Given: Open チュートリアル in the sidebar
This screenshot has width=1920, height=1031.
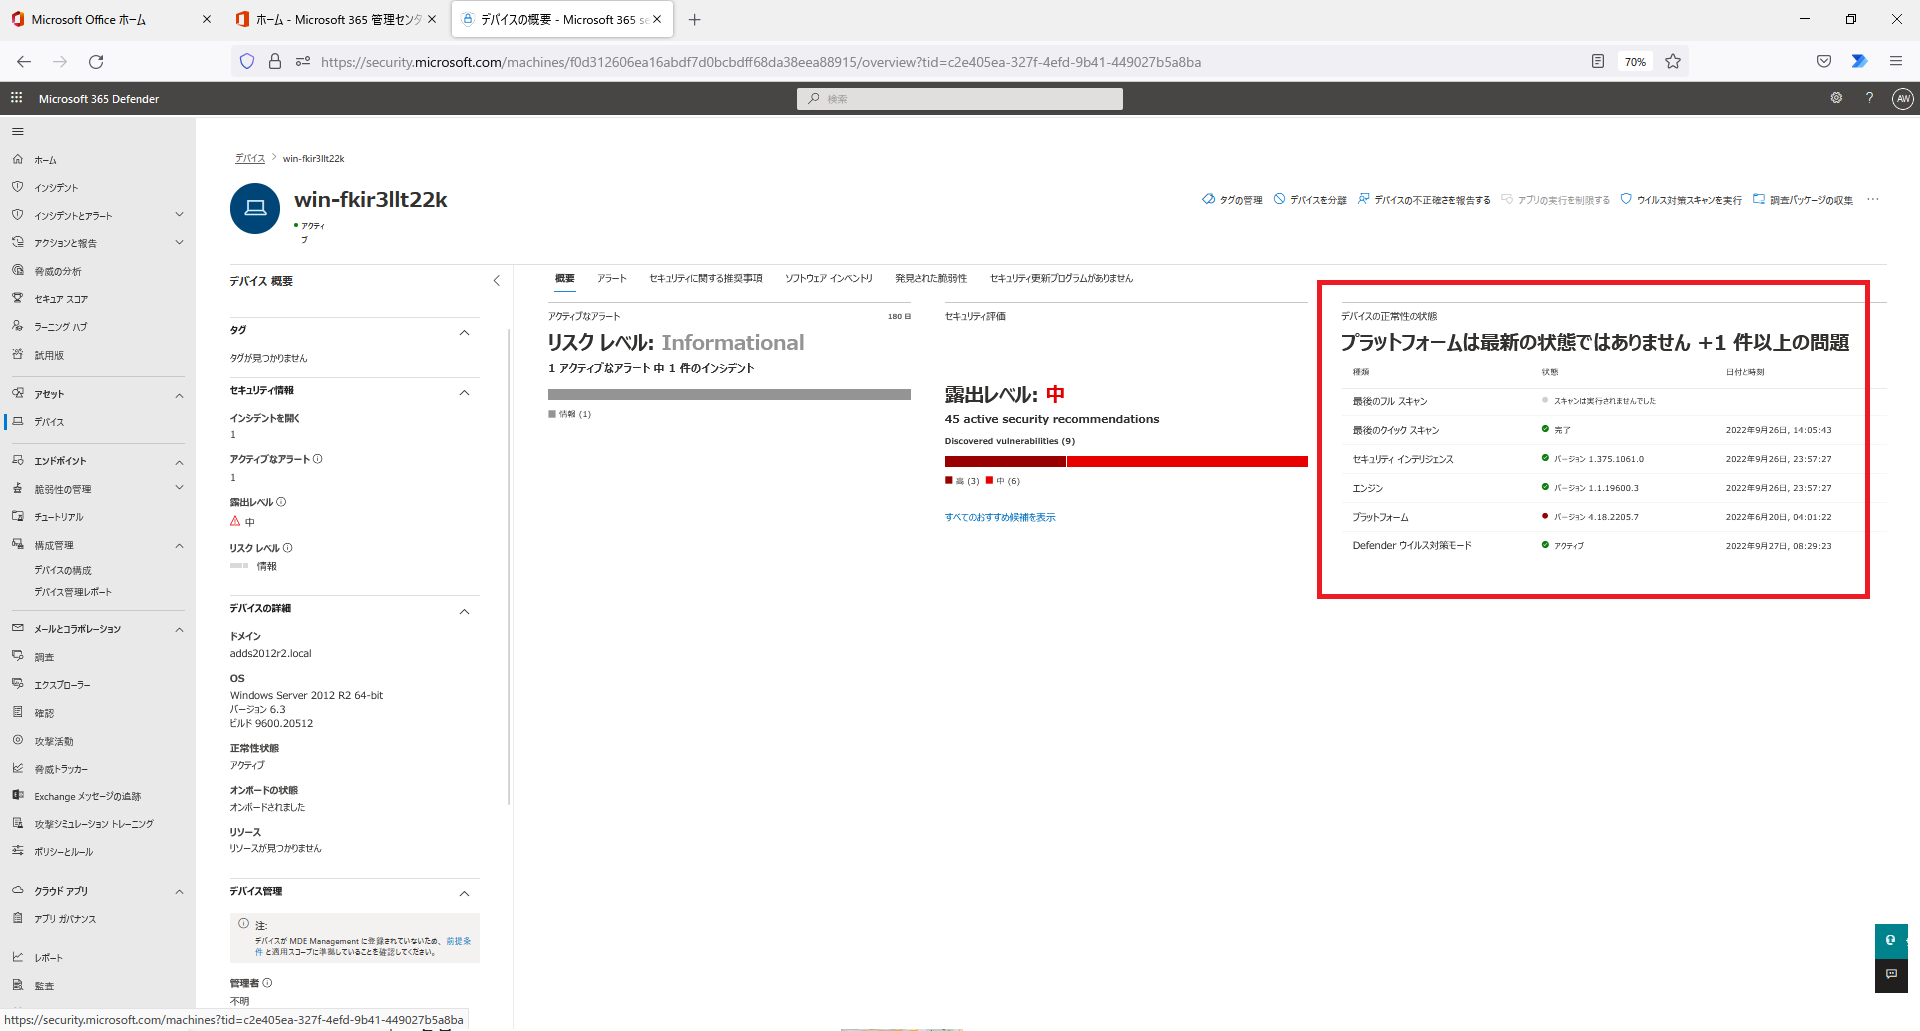Looking at the screenshot, I should coord(59,517).
